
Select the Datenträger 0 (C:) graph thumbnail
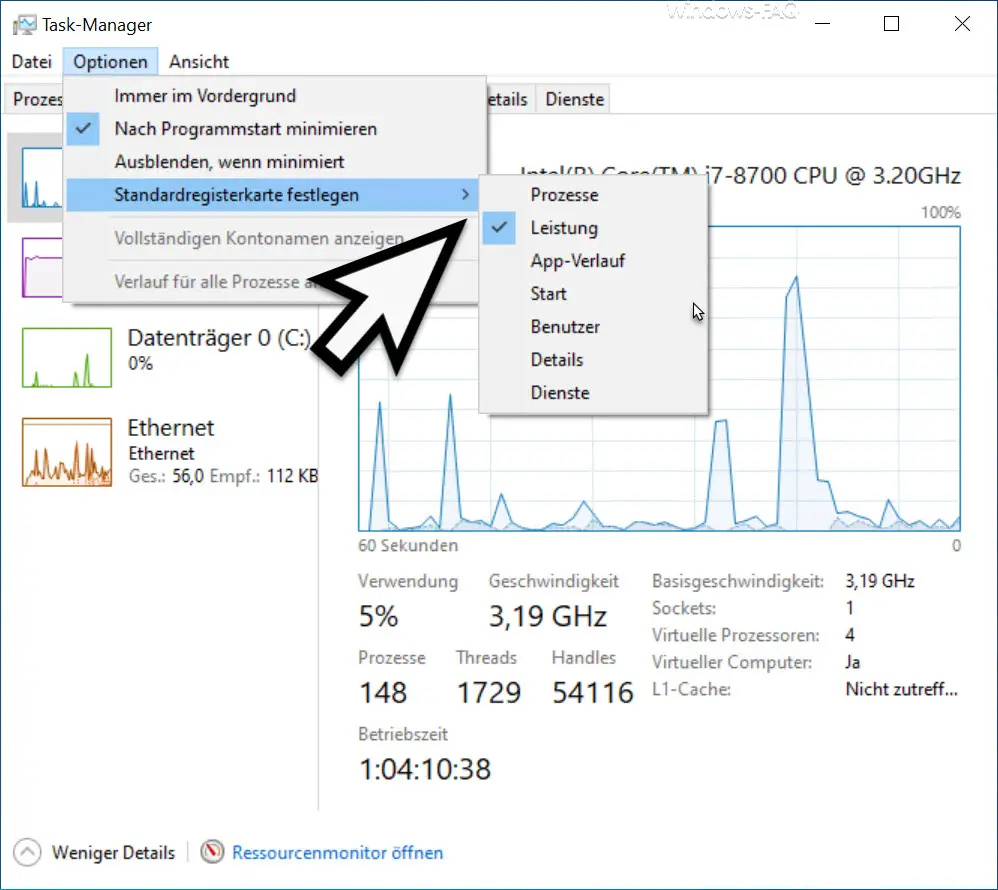click(x=67, y=357)
